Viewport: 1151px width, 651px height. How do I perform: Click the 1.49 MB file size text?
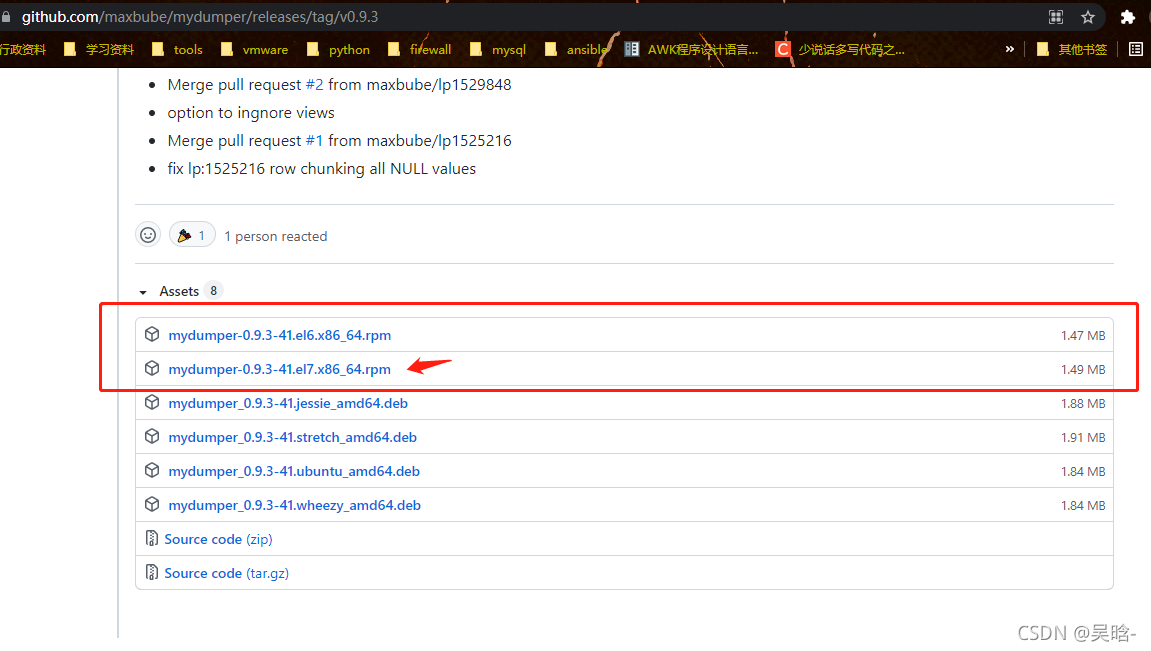click(1083, 369)
